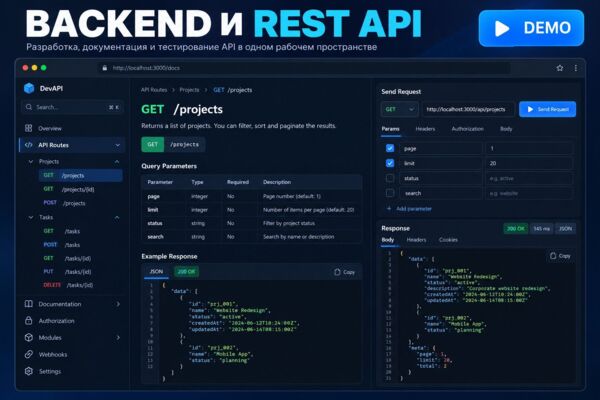Enable the search parameter checkbox

pos(390,193)
